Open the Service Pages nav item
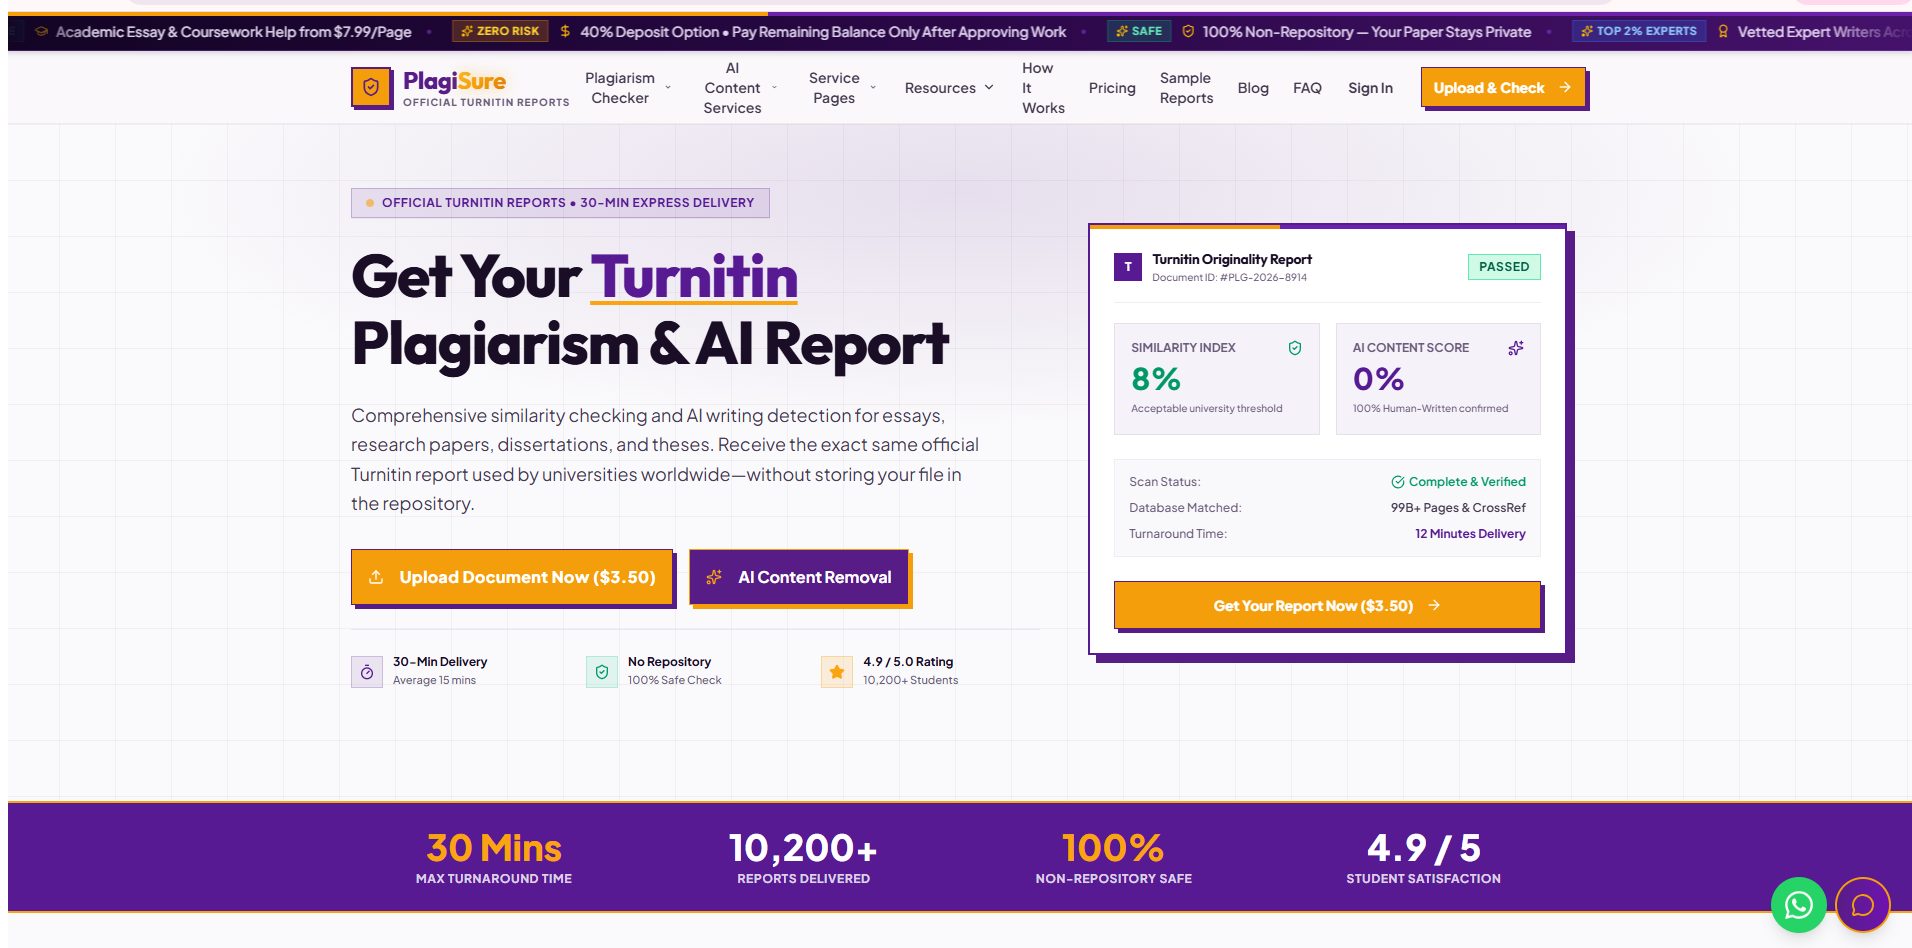1912x948 pixels. click(x=834, y=88)
